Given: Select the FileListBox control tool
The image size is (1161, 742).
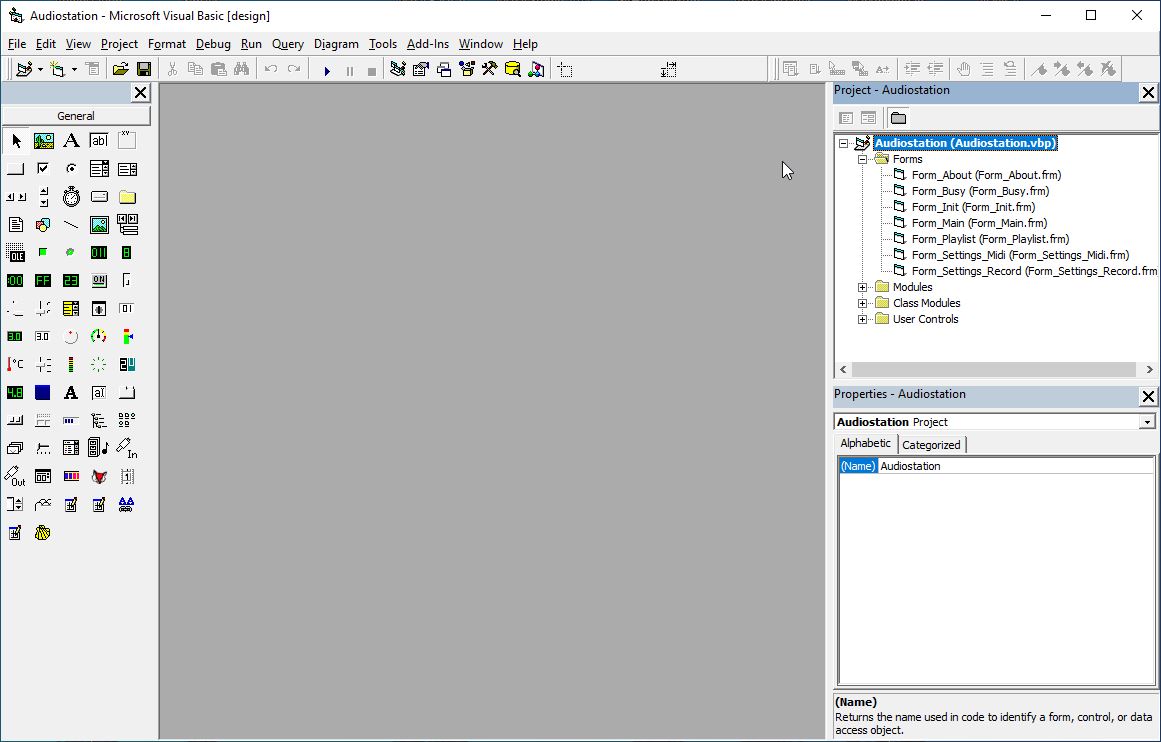Looking at the screenshot, I should pyautogui.click(x=16, y=224).
